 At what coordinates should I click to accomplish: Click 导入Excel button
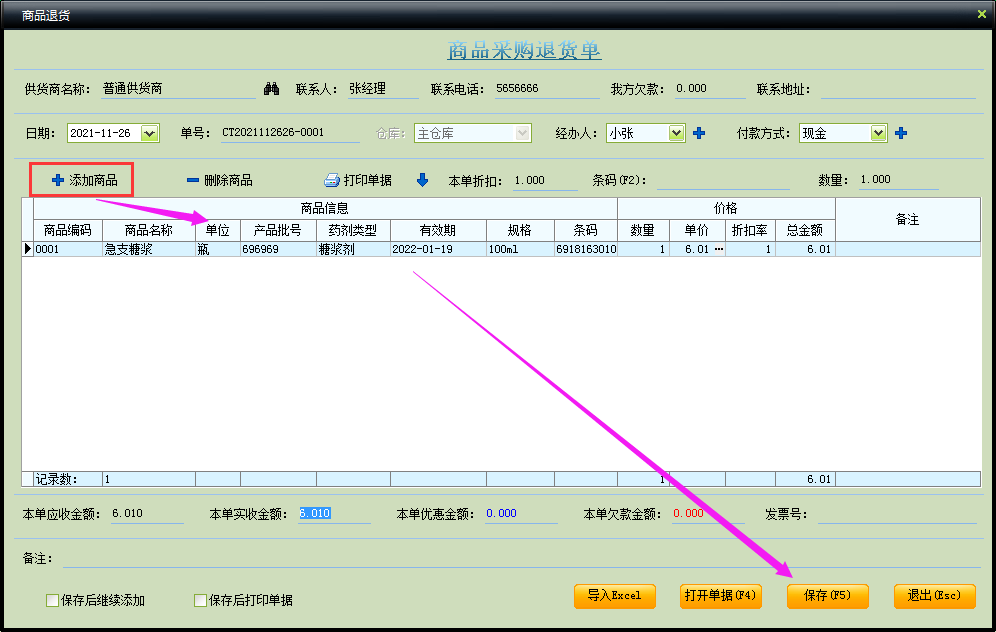(614, 596)
